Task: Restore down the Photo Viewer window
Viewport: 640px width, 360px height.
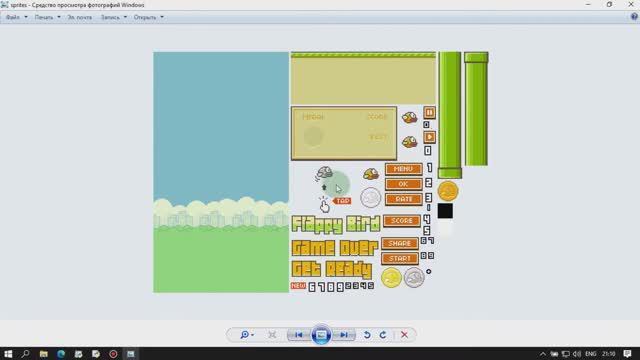Action: coord(609,4)
